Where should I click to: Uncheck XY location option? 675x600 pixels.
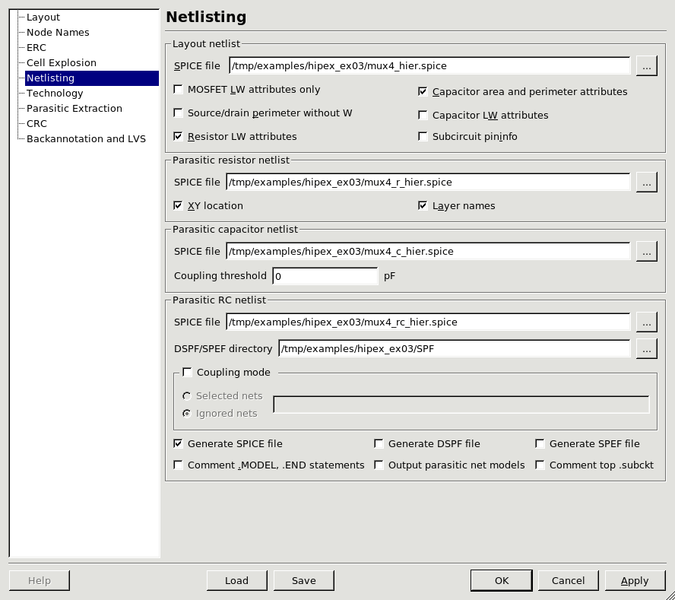[x=179, y=206]
